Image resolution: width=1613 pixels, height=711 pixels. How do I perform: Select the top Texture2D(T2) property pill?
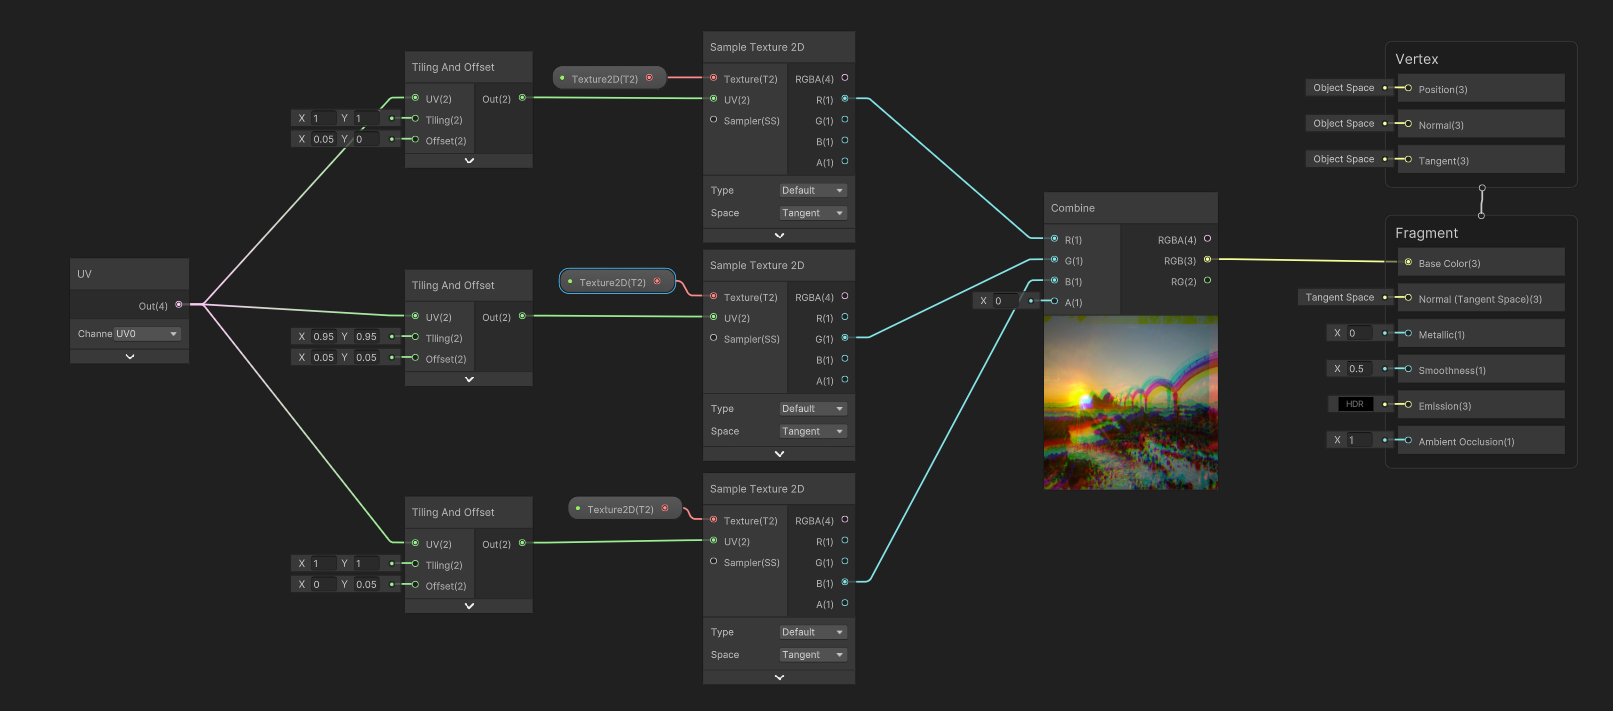point(609,78)
